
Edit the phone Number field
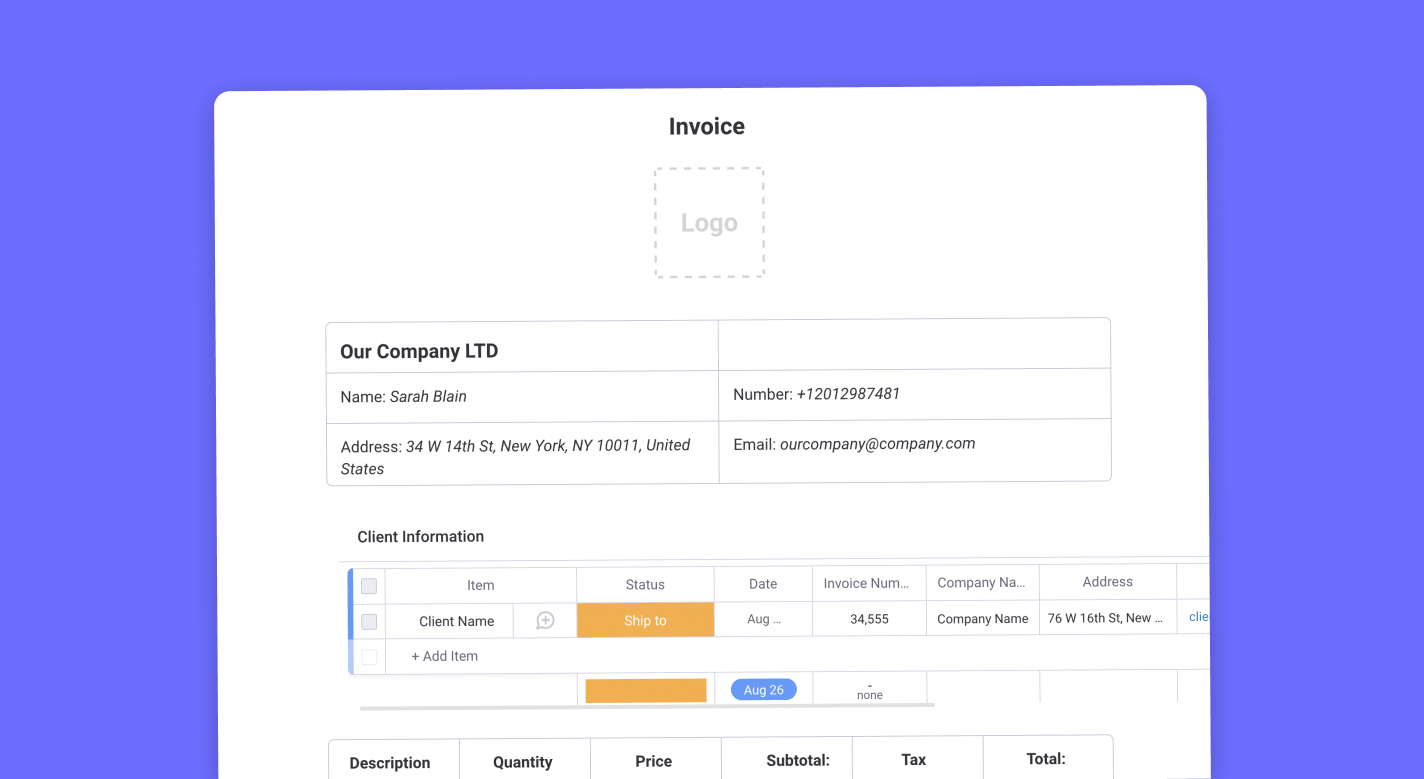(847, 394)
